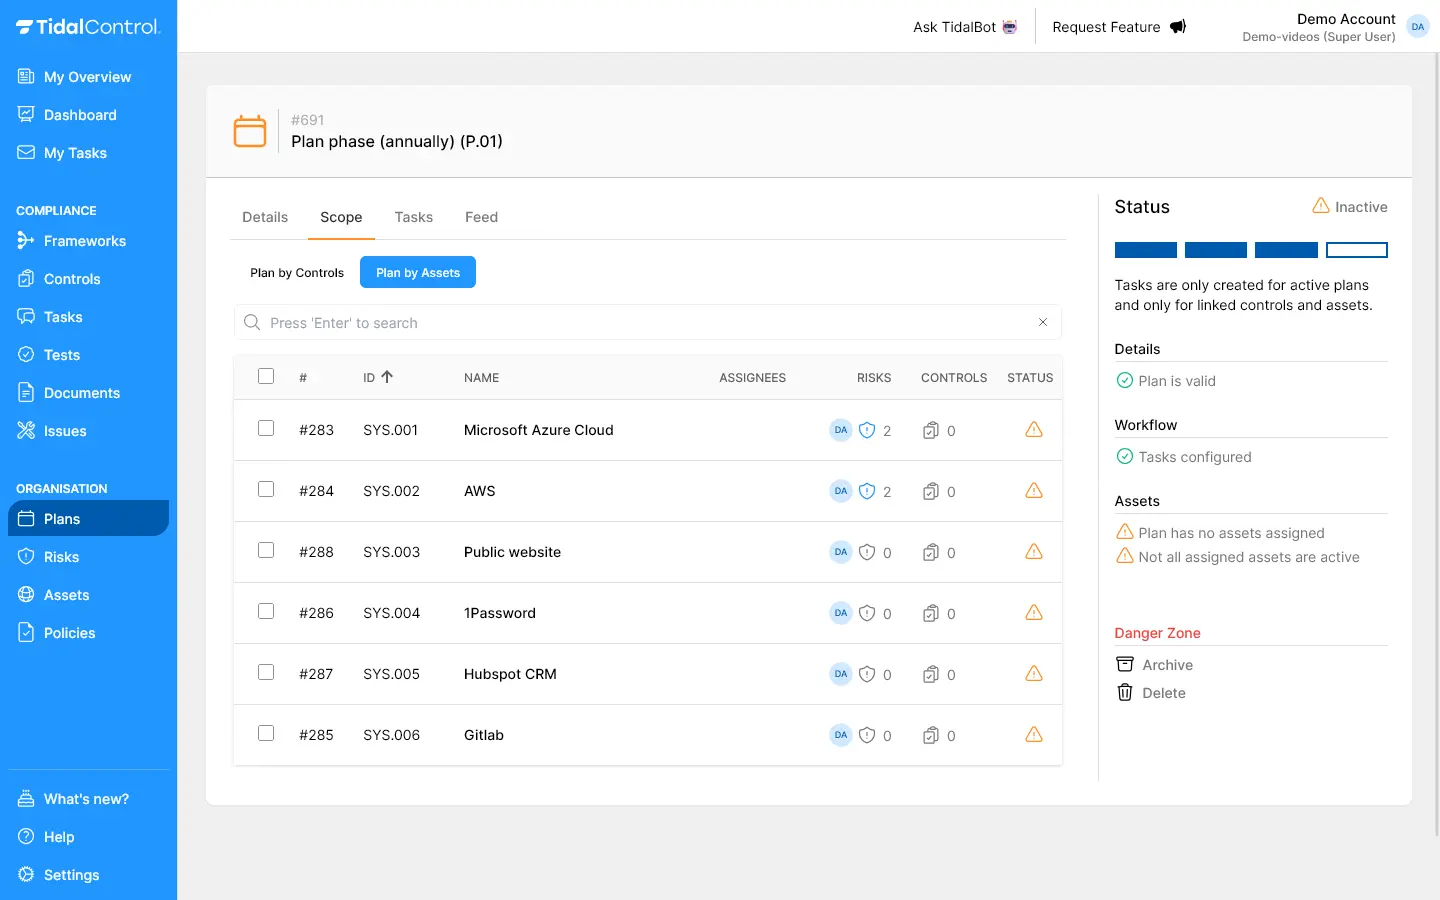Open the Details tab
The height and width of the screenshot is (900, 1440).
[x=265, y=217]
